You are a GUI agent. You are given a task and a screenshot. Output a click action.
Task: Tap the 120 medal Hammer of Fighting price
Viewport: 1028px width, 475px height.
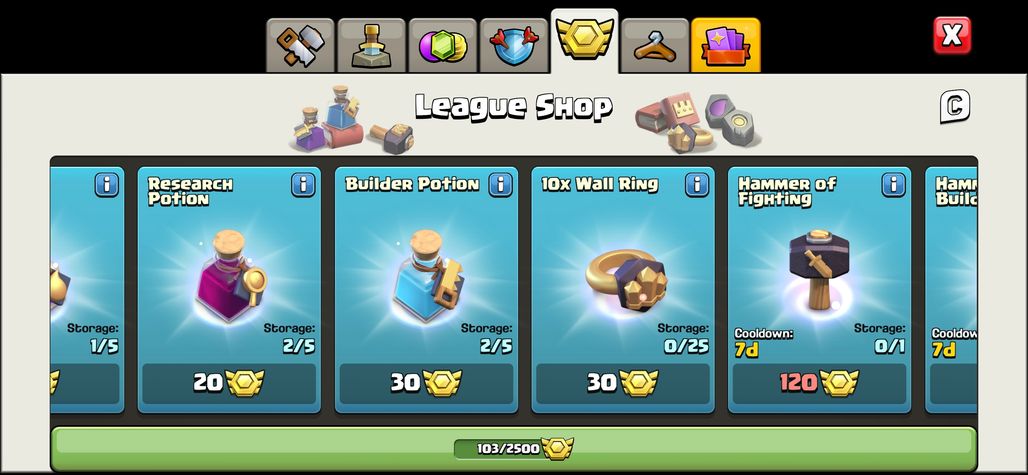[820, 383]
